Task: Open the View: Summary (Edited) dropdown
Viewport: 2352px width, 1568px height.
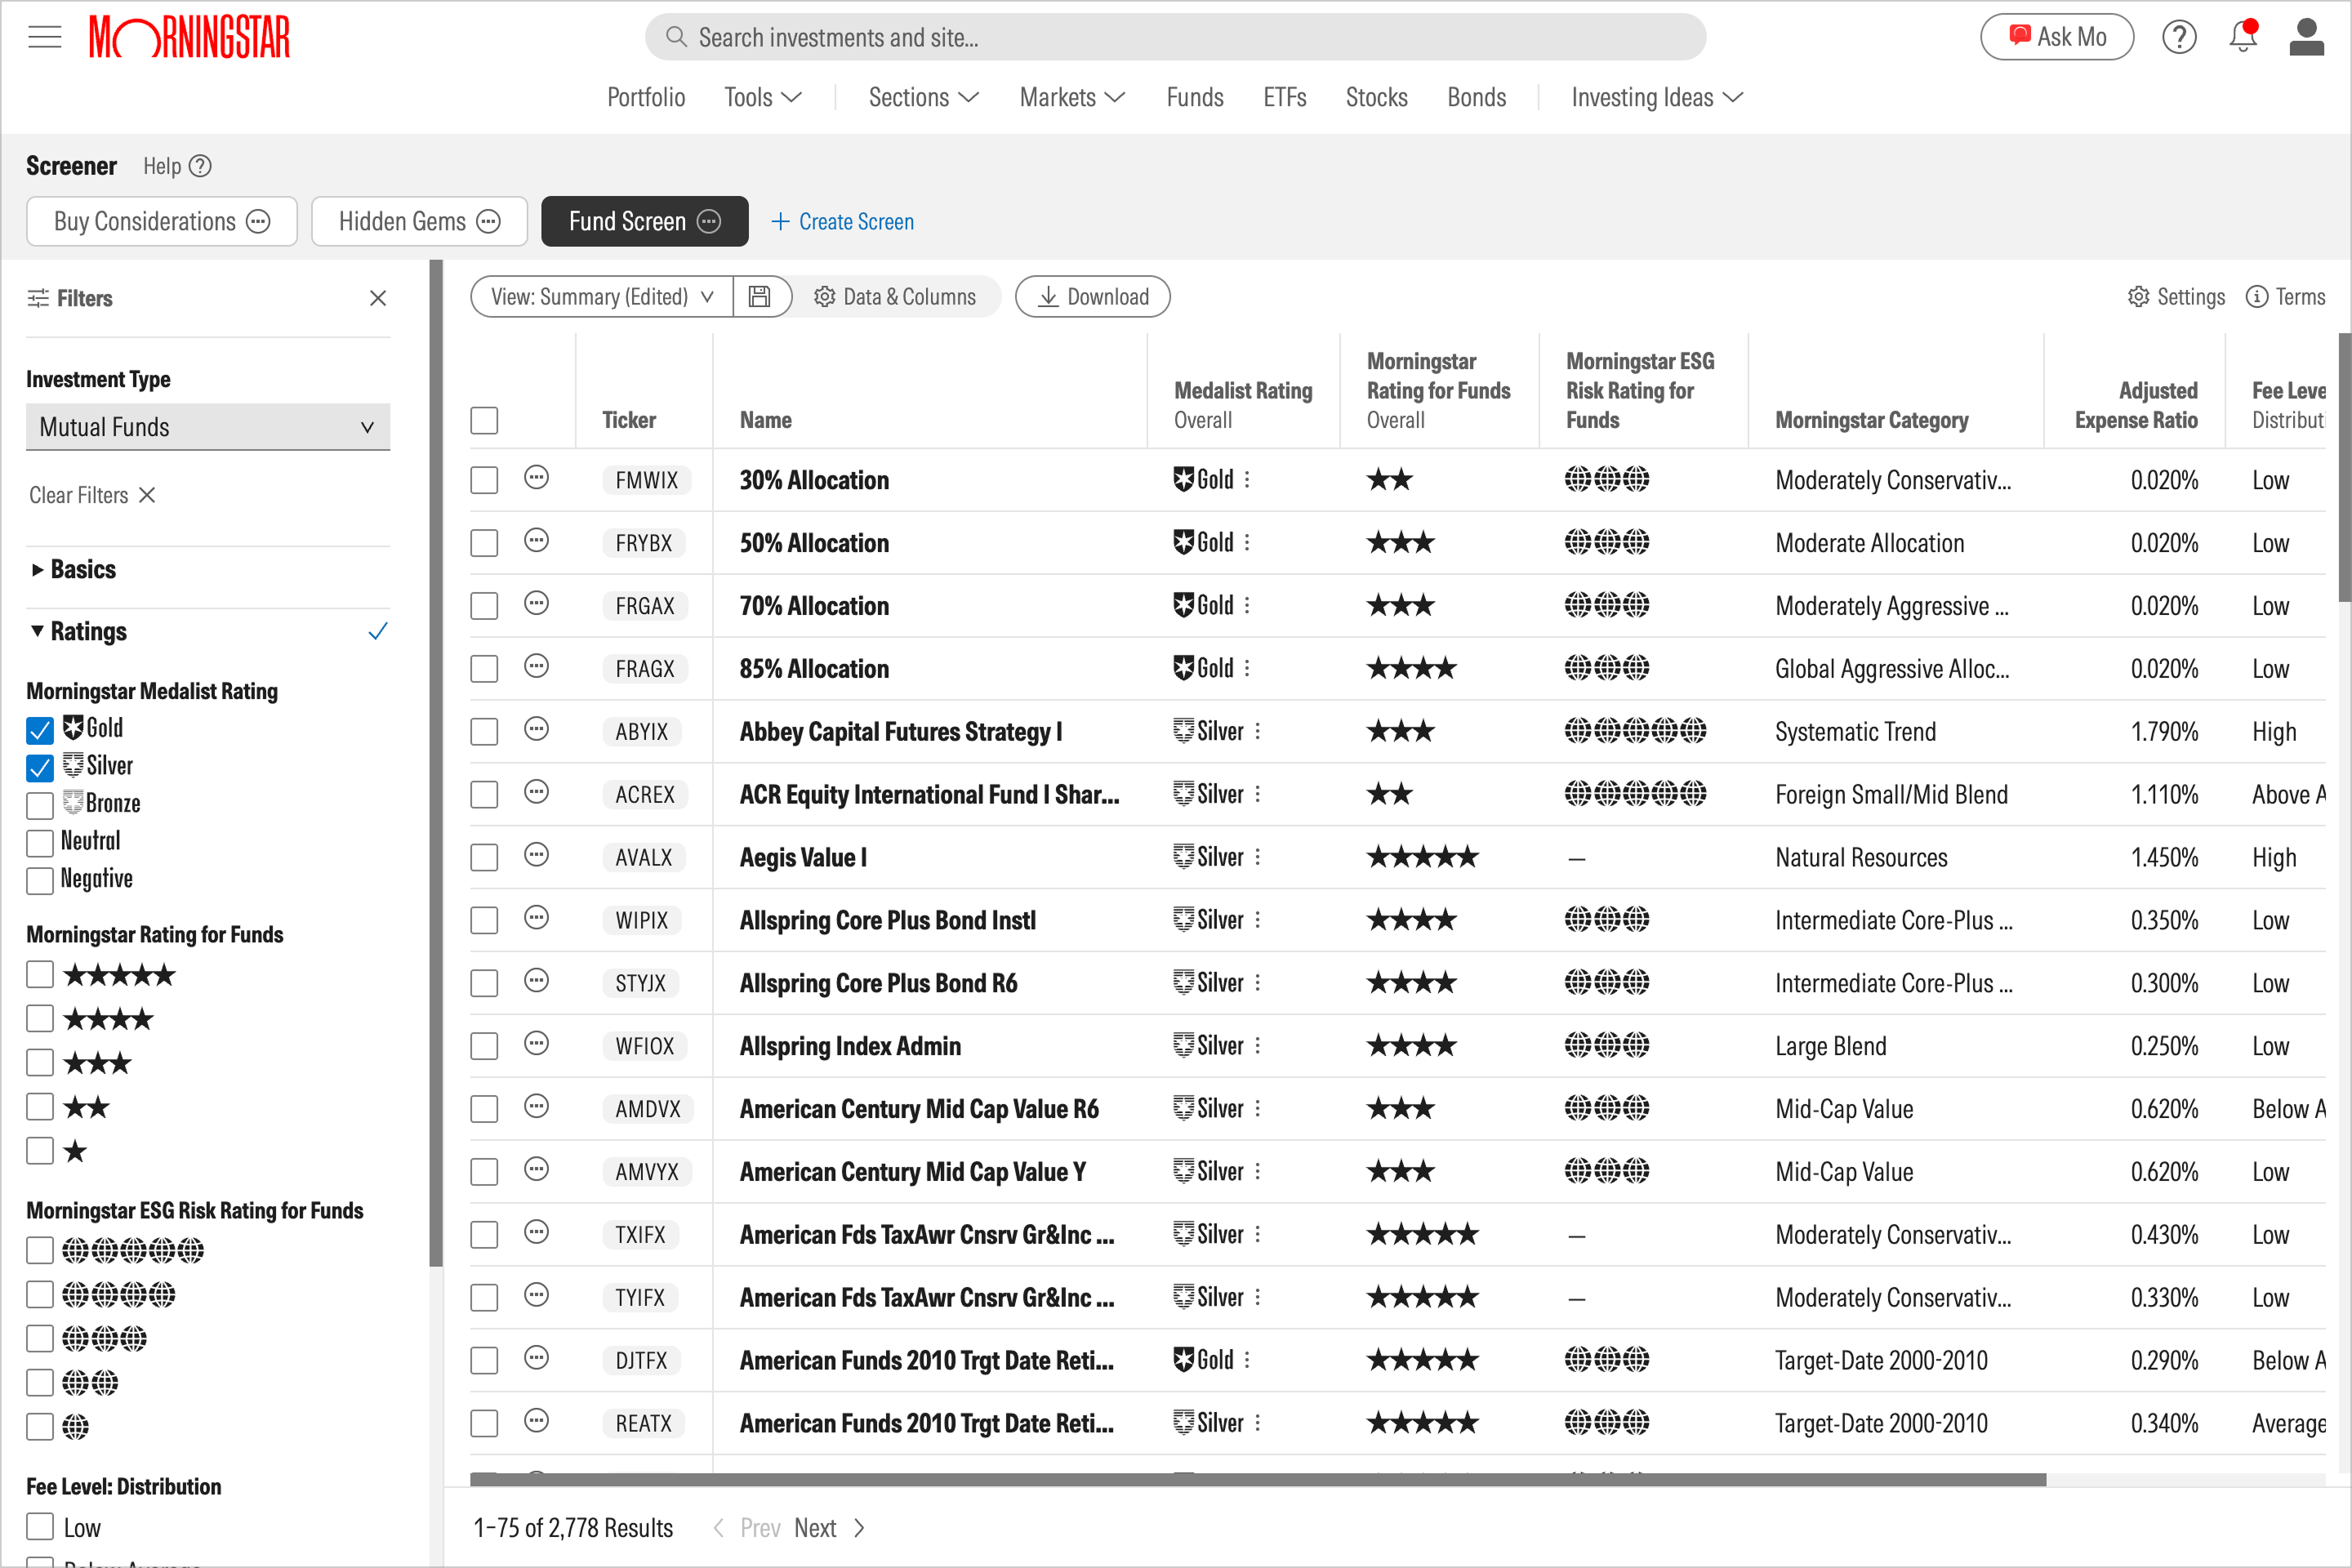Action: pos(602,297)
